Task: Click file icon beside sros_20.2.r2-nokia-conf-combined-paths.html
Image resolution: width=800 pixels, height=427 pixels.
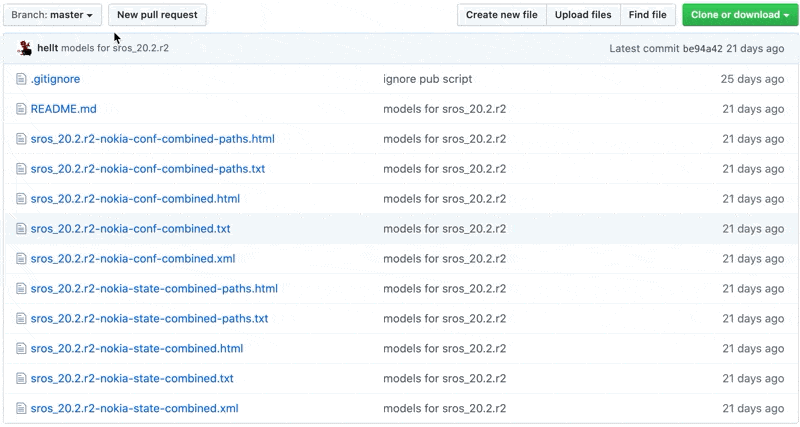Action: click(x=21, y=139)
